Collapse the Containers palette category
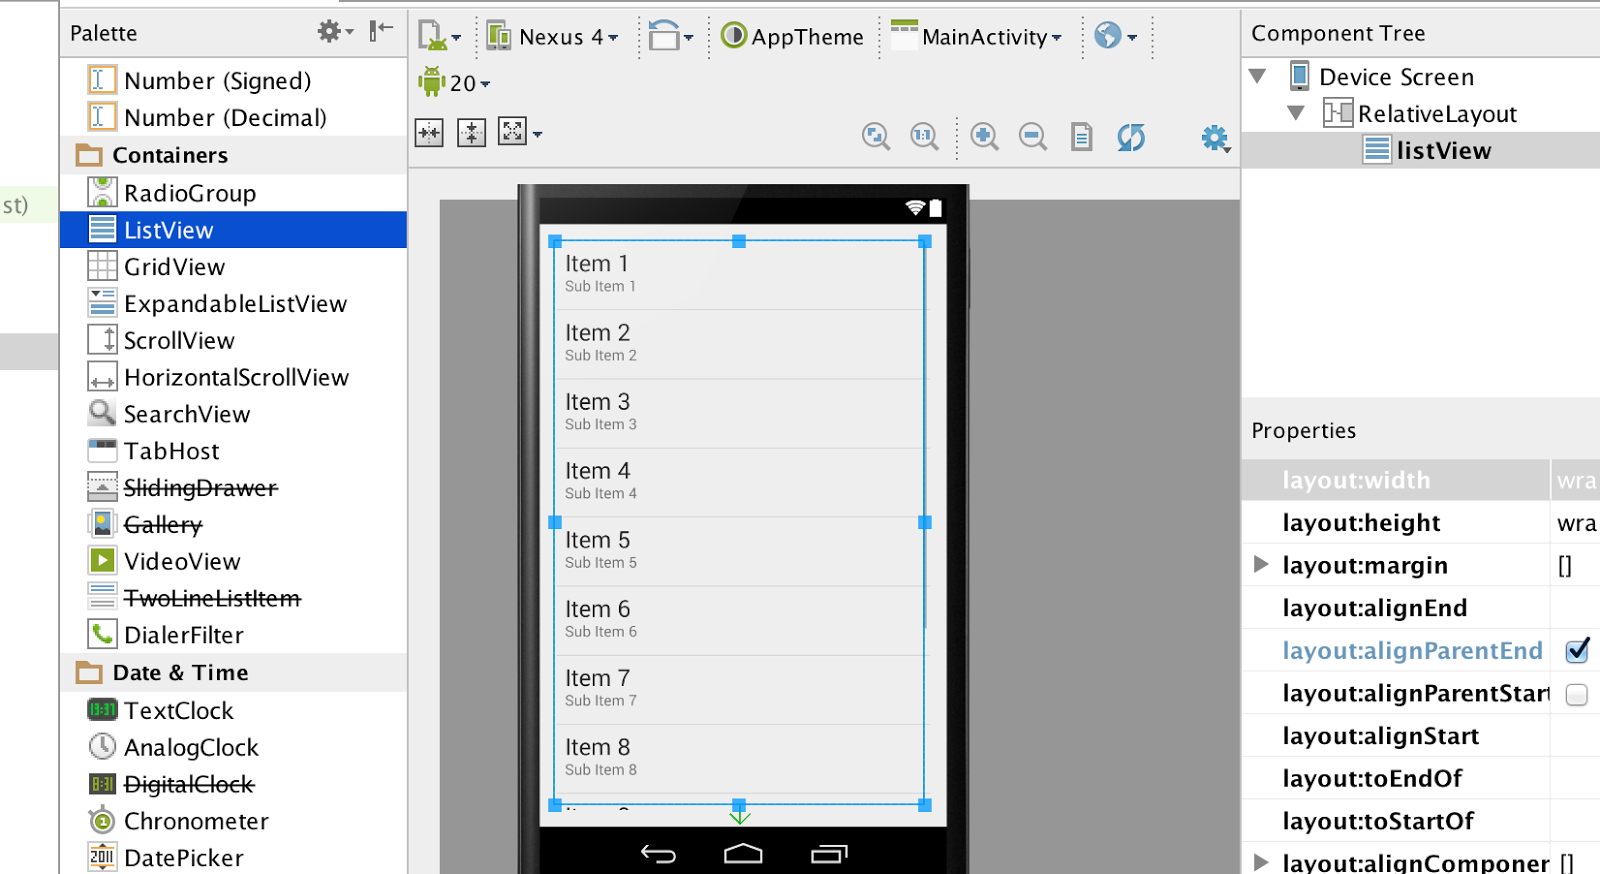1600x874 pixels. click(x=233, y=155)
